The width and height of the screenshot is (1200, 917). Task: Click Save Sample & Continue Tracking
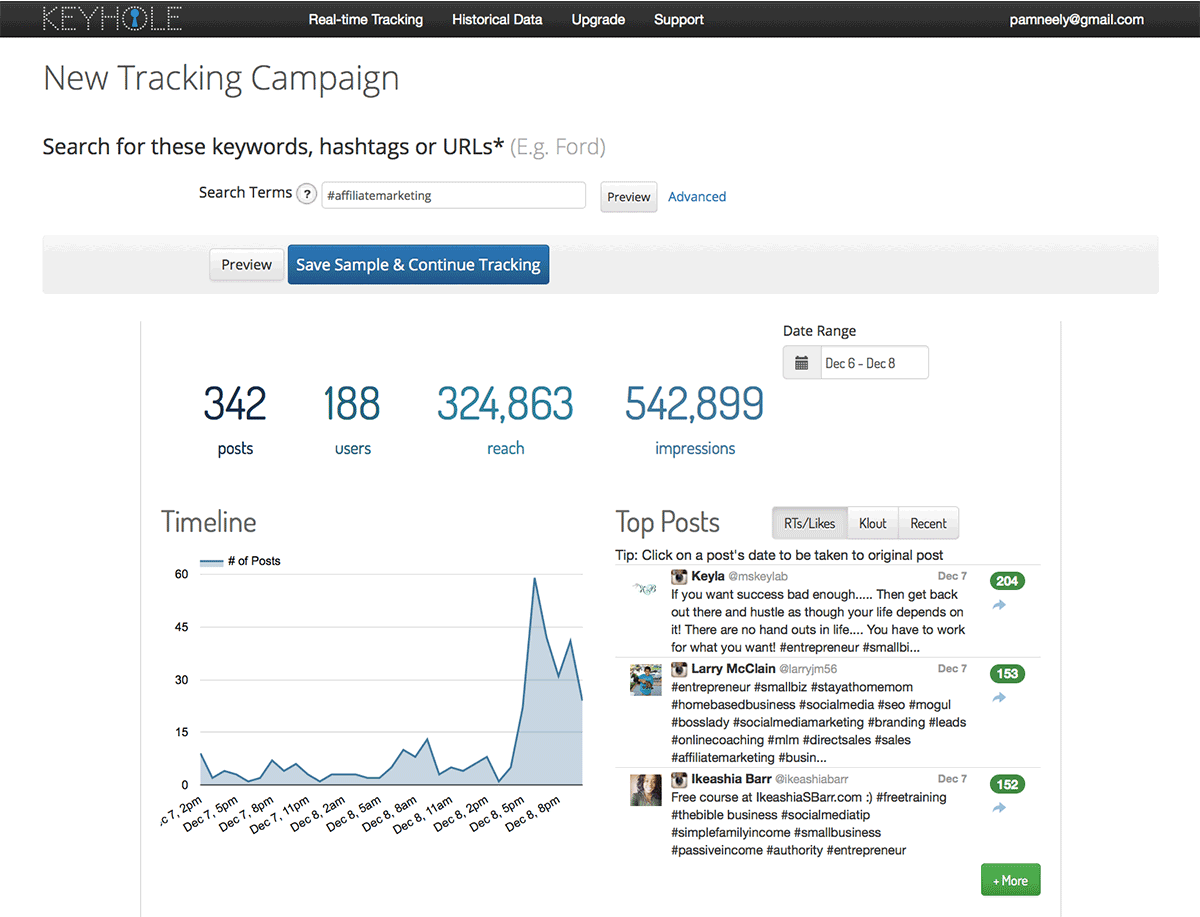pos(418,265)
